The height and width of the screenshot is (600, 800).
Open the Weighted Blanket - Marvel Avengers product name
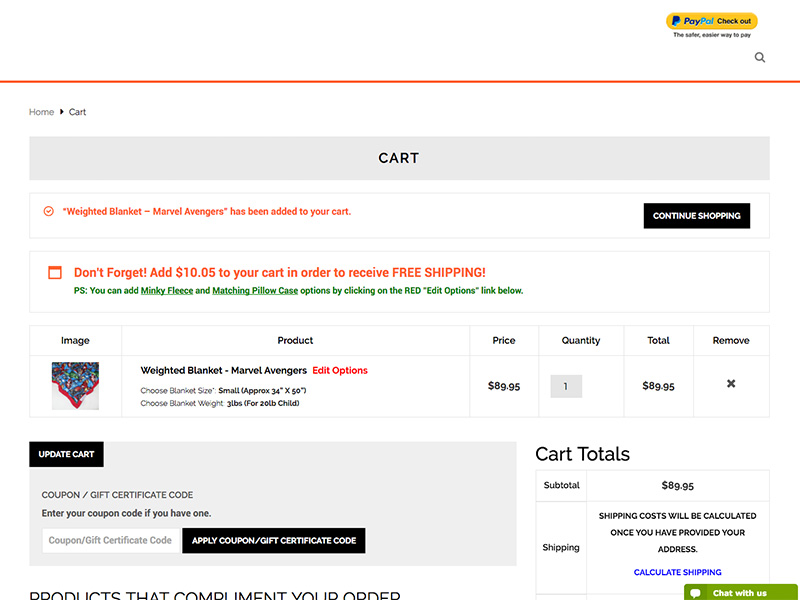pyautogui.click(x=223, y=370)
